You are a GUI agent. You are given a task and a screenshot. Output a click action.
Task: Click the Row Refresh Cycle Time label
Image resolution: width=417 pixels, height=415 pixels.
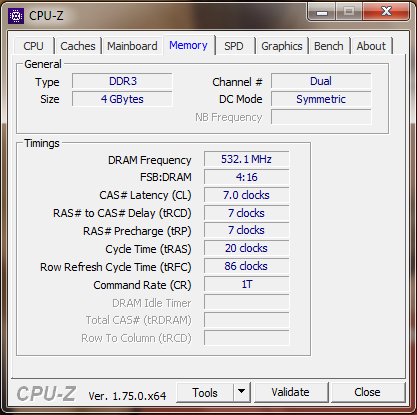[116, 267]
